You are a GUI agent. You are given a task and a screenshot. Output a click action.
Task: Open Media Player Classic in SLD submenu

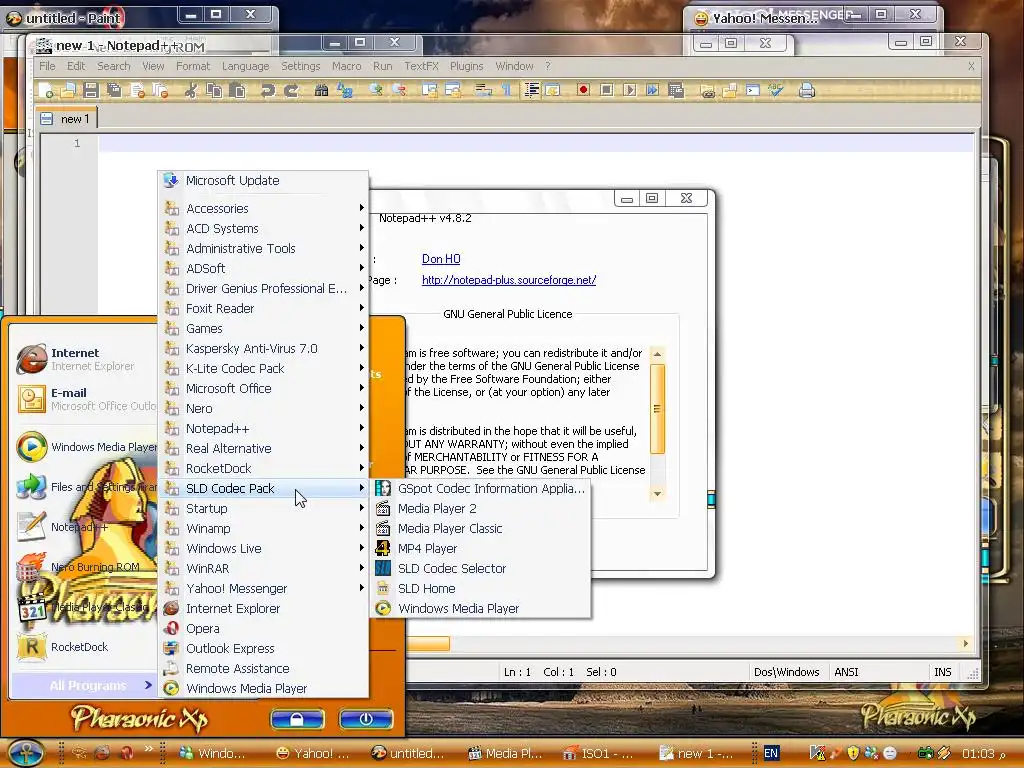[481, 528]
